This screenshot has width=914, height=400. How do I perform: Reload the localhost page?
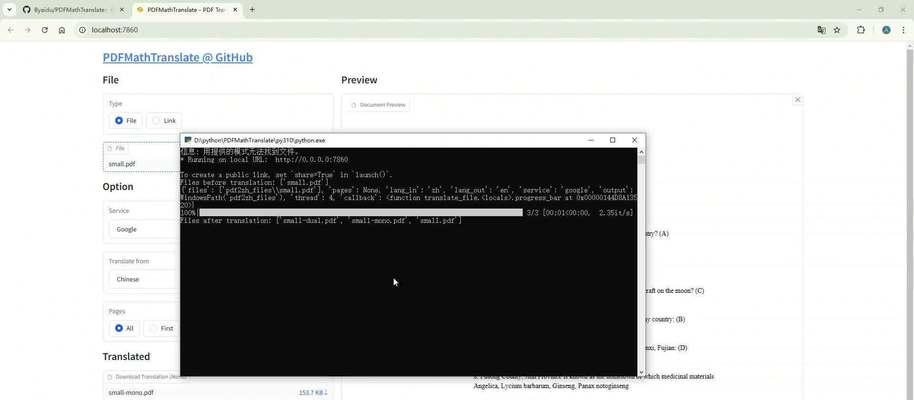(44, 30)
